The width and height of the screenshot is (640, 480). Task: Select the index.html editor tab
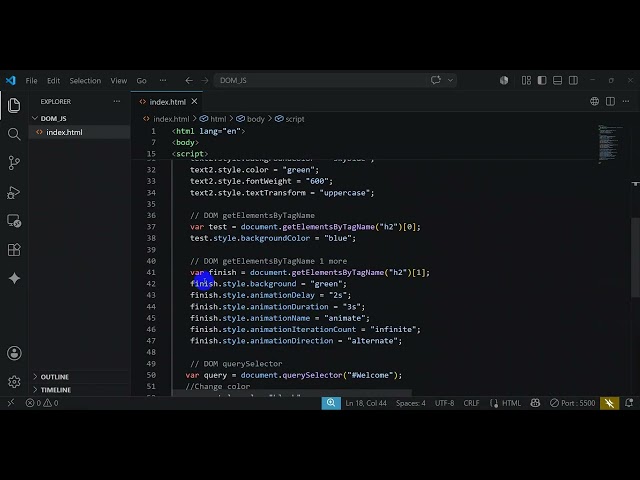[167, 102]
